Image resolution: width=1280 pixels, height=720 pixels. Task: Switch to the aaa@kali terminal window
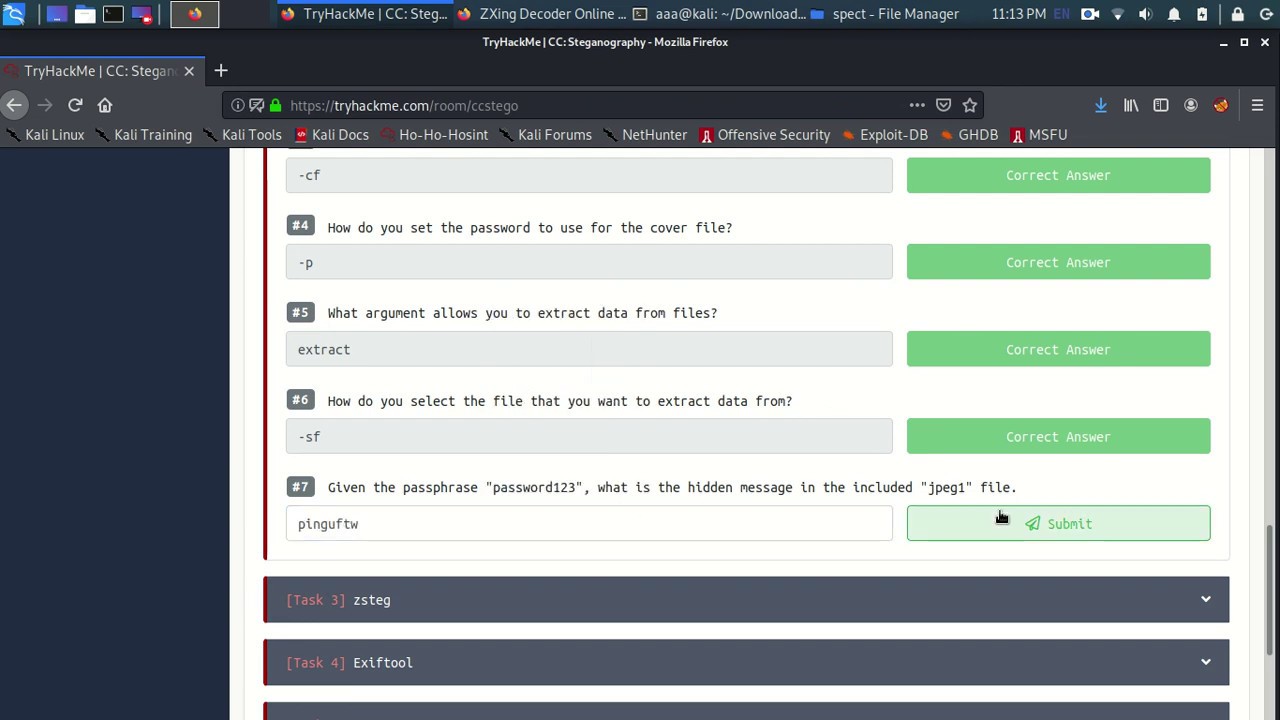click(x=719, y=14)
